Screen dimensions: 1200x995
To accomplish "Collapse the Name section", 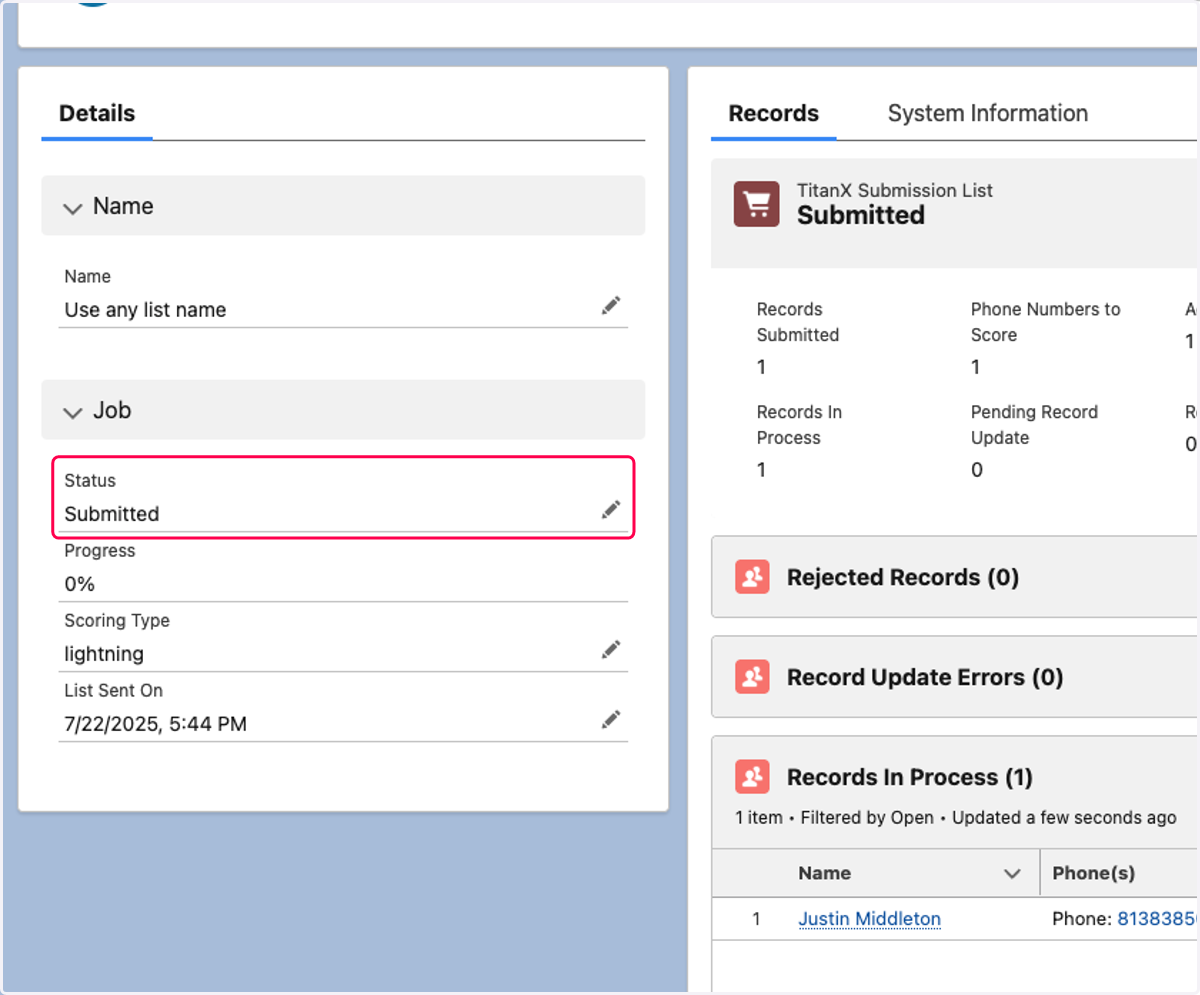I will pyautogui.click(x=72, y=208).
